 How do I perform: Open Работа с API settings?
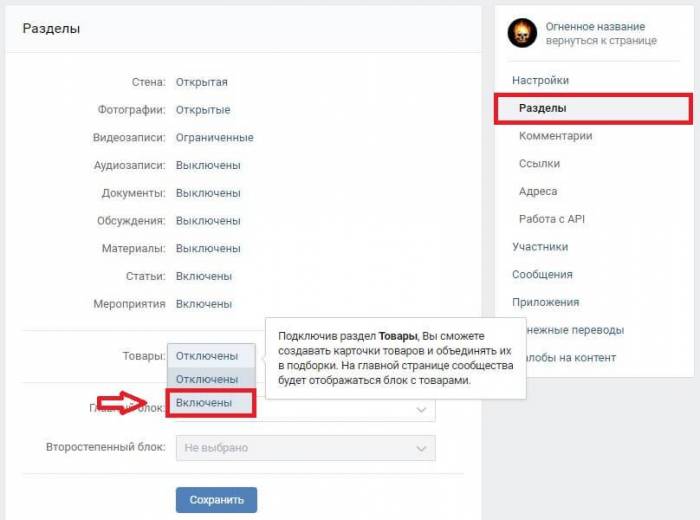[x=552, y=219]
